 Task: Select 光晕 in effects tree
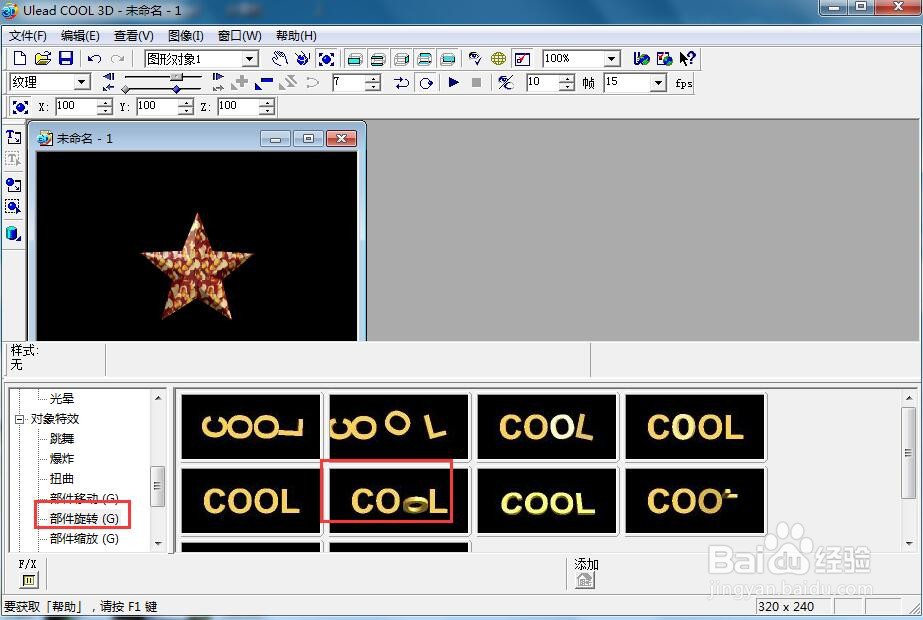[62, 399]
